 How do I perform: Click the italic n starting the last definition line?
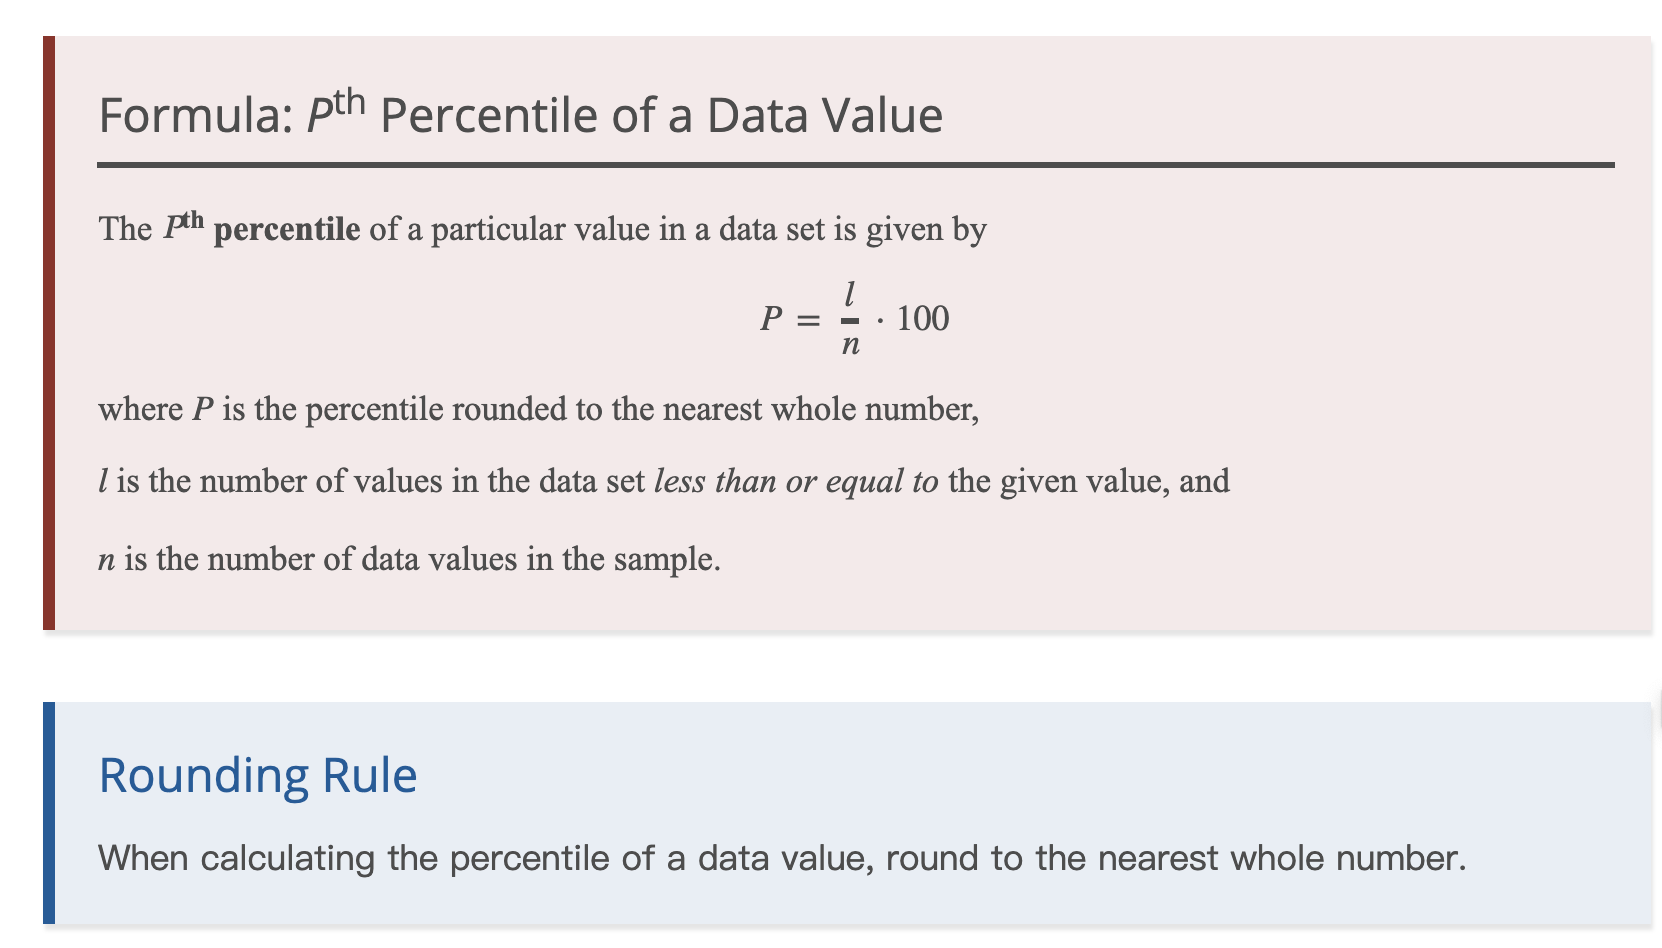coord(106,559)
